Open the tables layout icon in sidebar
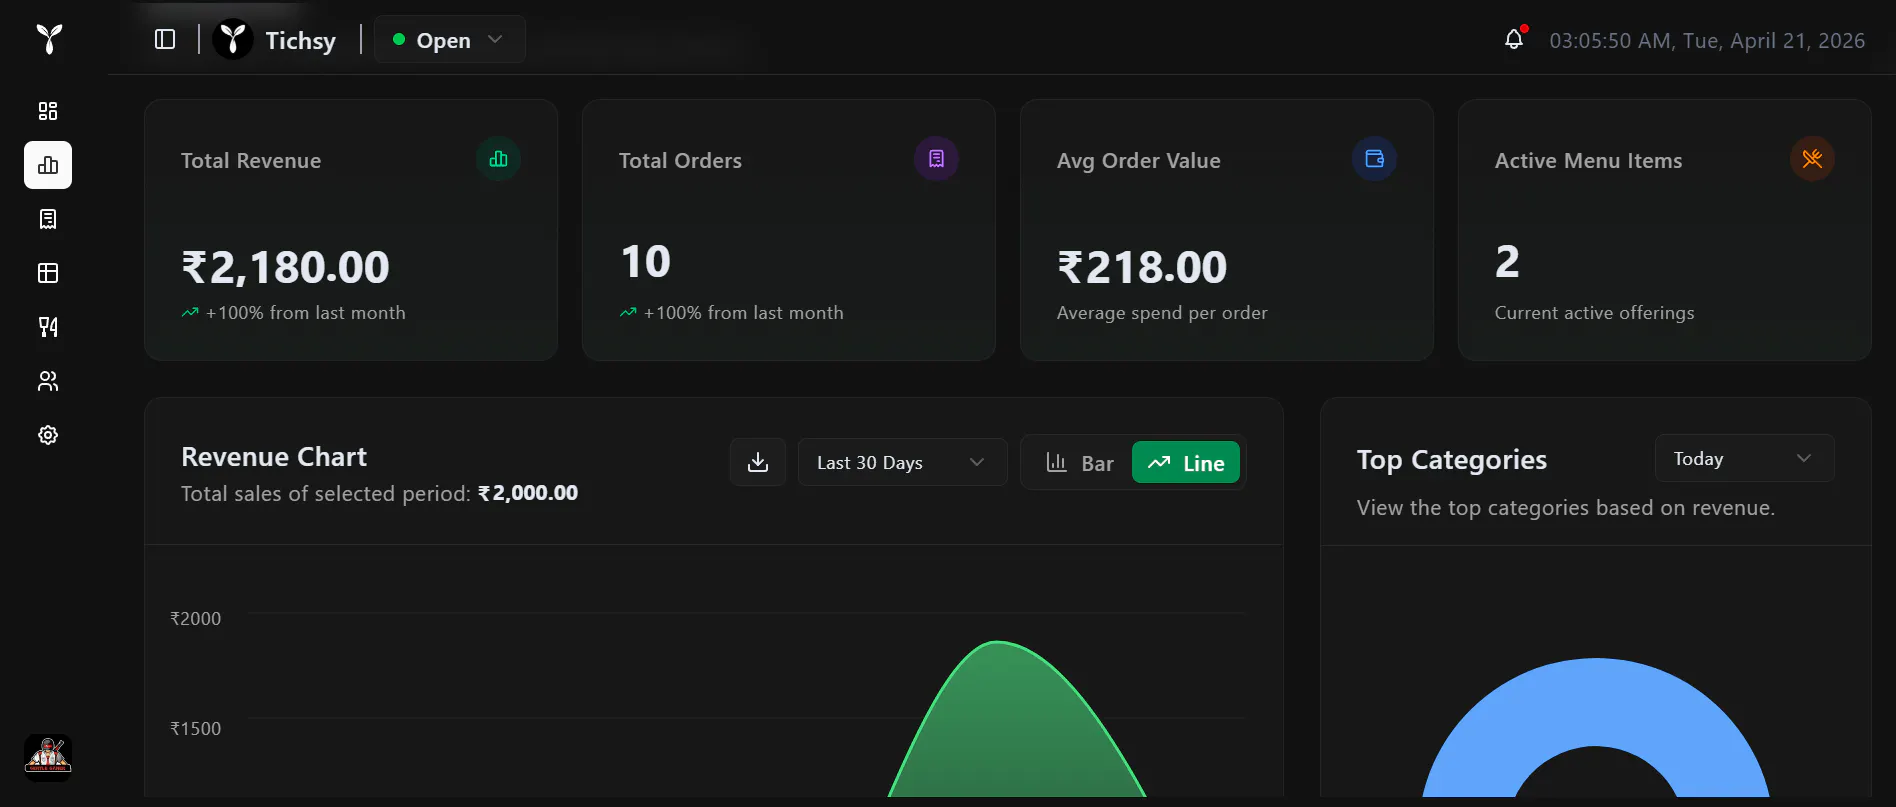Image resolution: width=1896 pixels, height=807 pixels. 48,273
